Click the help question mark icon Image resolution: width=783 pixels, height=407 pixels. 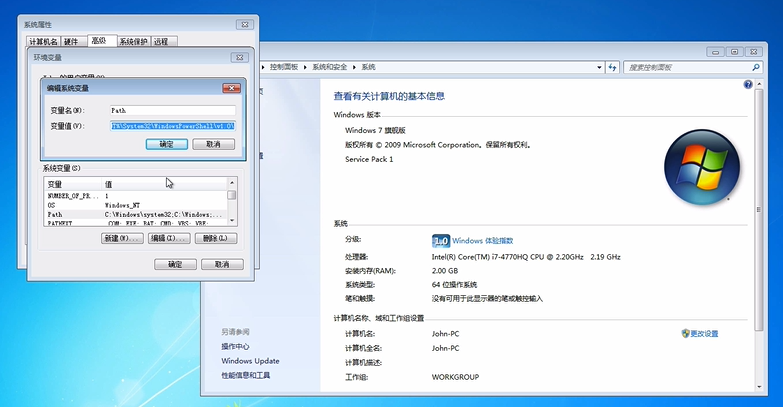pos(748,84)
